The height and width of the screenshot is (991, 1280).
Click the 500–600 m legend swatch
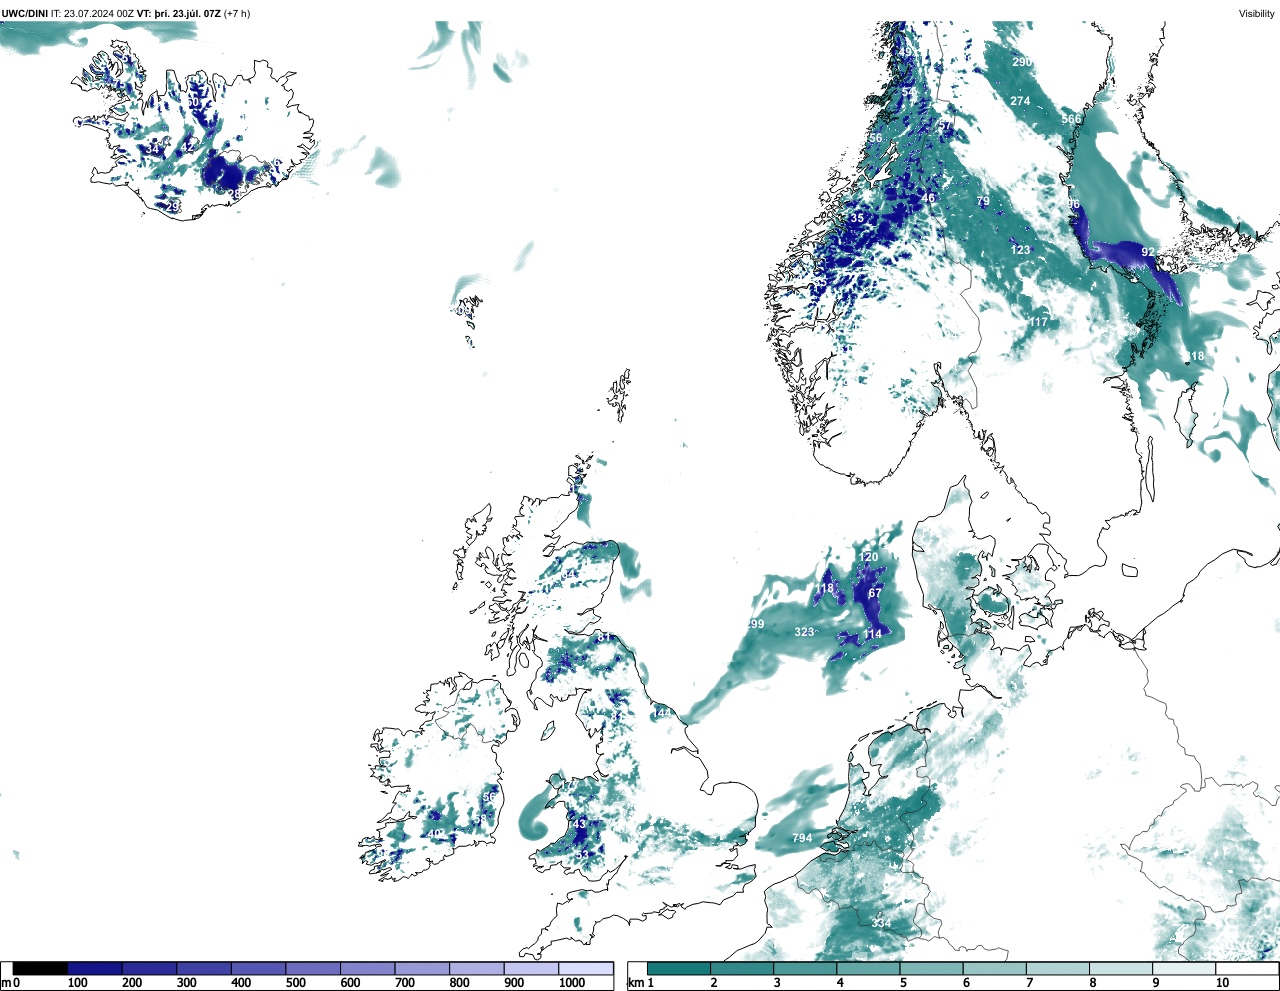[312, 969]
